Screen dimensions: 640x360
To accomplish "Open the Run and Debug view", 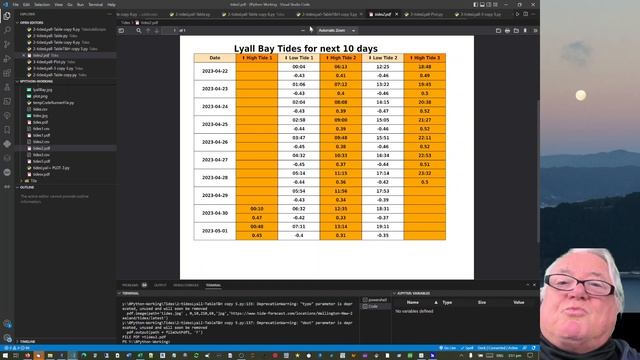I will point(7,59).
